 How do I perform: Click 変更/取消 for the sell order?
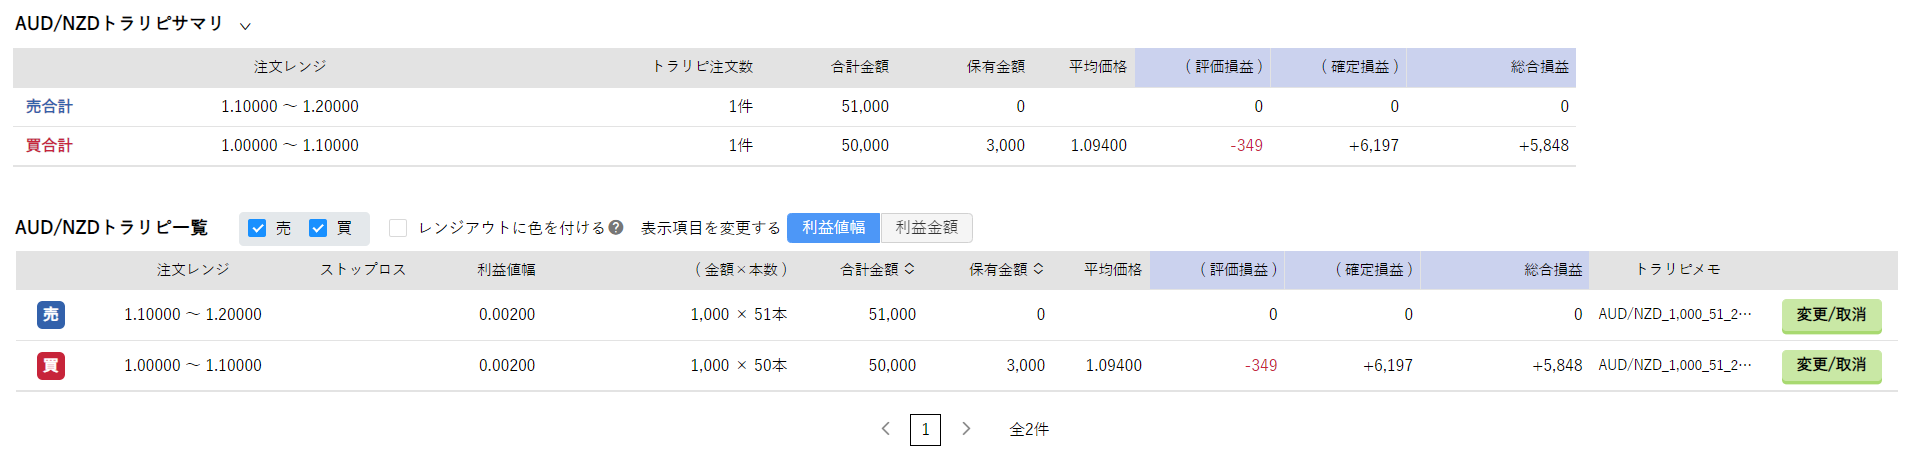click(1831, 315)
